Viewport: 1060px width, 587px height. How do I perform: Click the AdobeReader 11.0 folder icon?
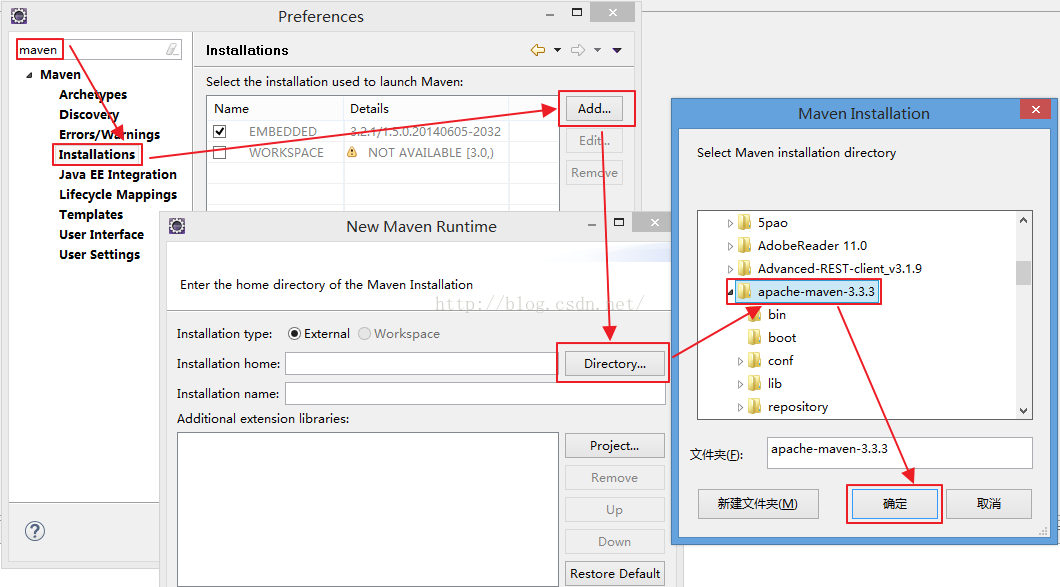pos(745,245)
